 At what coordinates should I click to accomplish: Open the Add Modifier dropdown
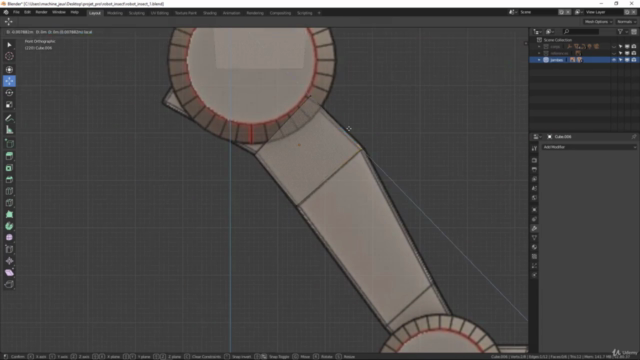point(589,147)
